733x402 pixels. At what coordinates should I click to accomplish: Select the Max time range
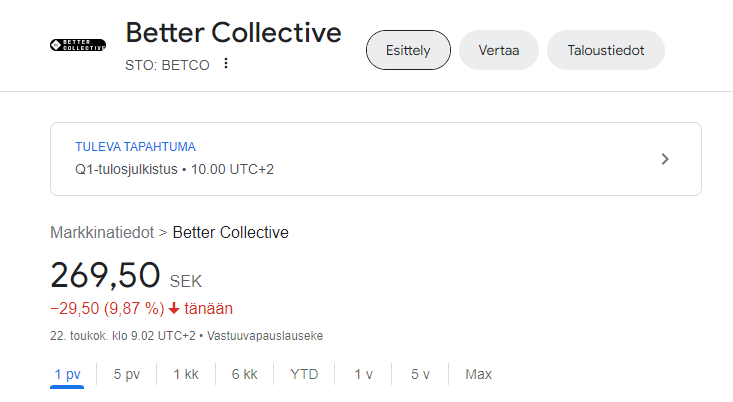(x=478, y=374)
